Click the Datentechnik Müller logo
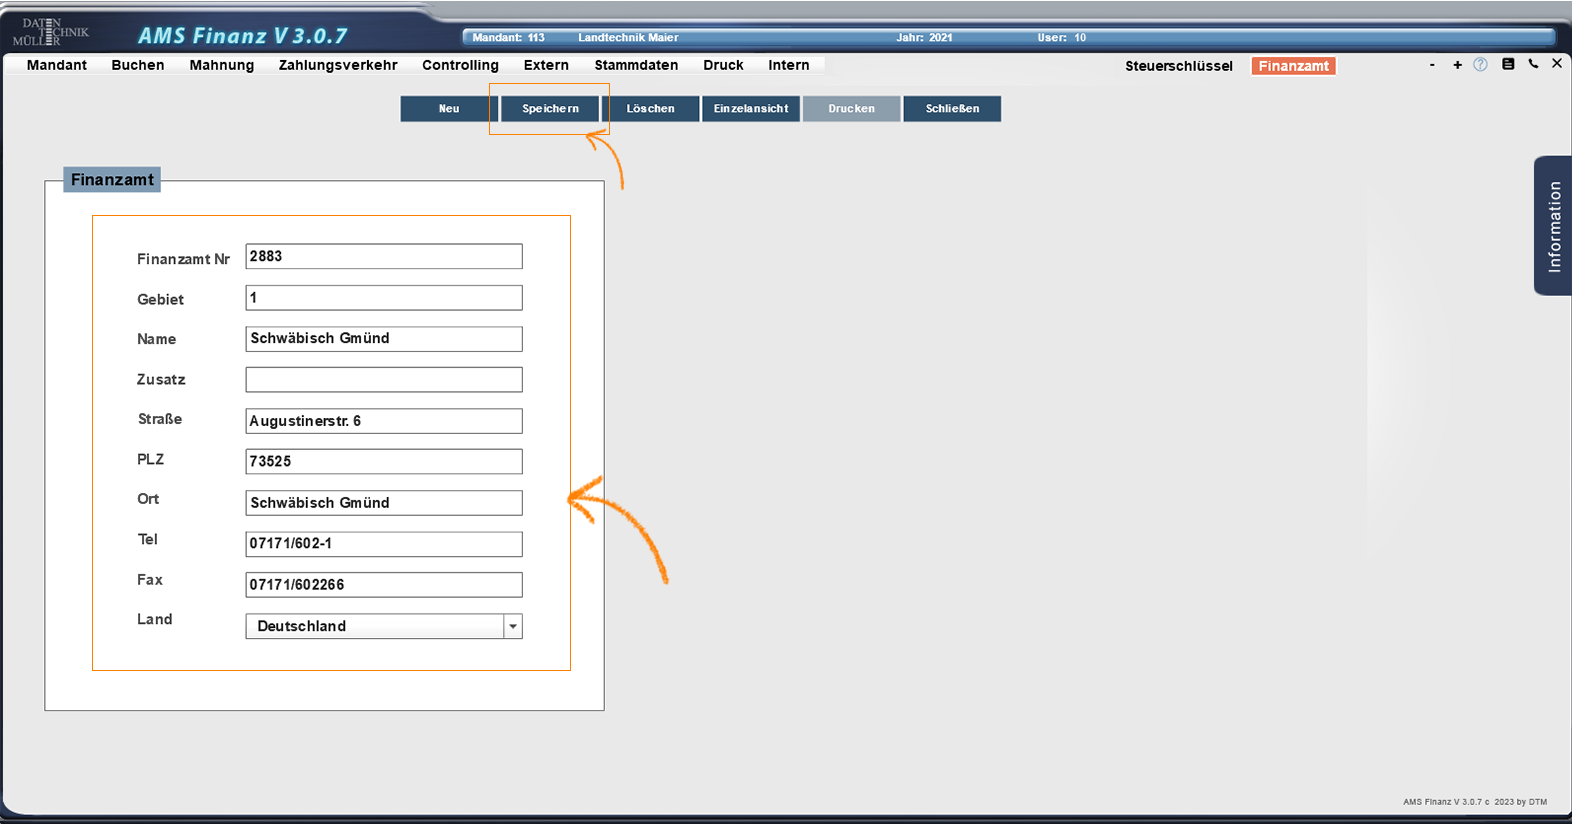Image resolution: width=1572 pixels, height=825 pixels. tap(50, 32)
